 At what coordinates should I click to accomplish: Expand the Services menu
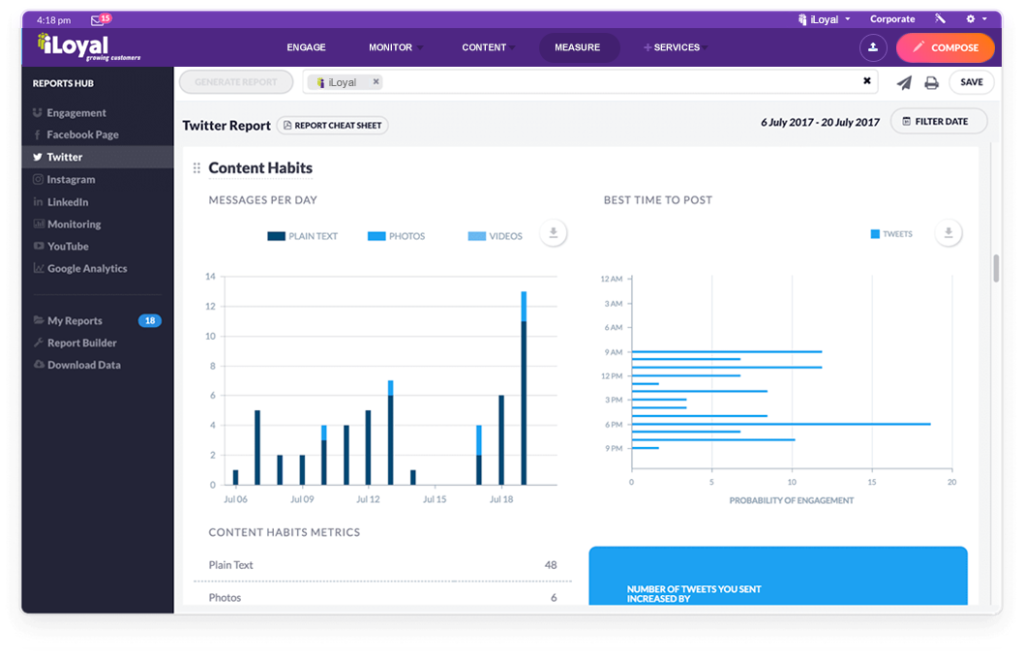[676, 47]
